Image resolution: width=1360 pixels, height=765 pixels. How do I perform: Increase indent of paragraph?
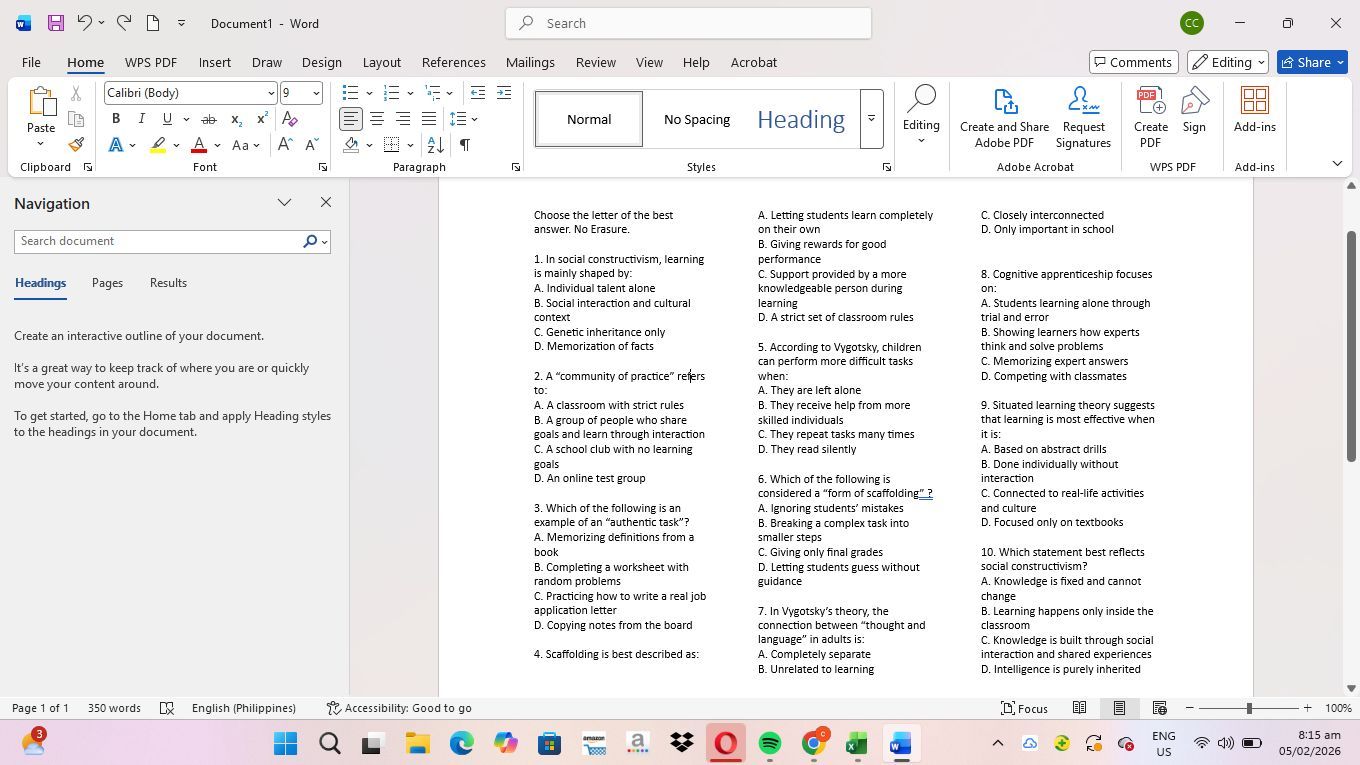click(503, 93)
